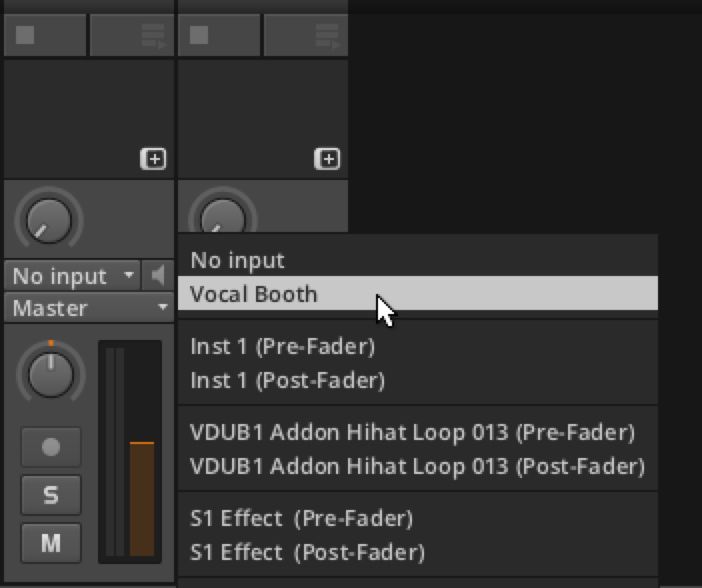Toggle the input monitor speaker icon
This screenshot has height=588, width=702.
(x=158, y=275)
